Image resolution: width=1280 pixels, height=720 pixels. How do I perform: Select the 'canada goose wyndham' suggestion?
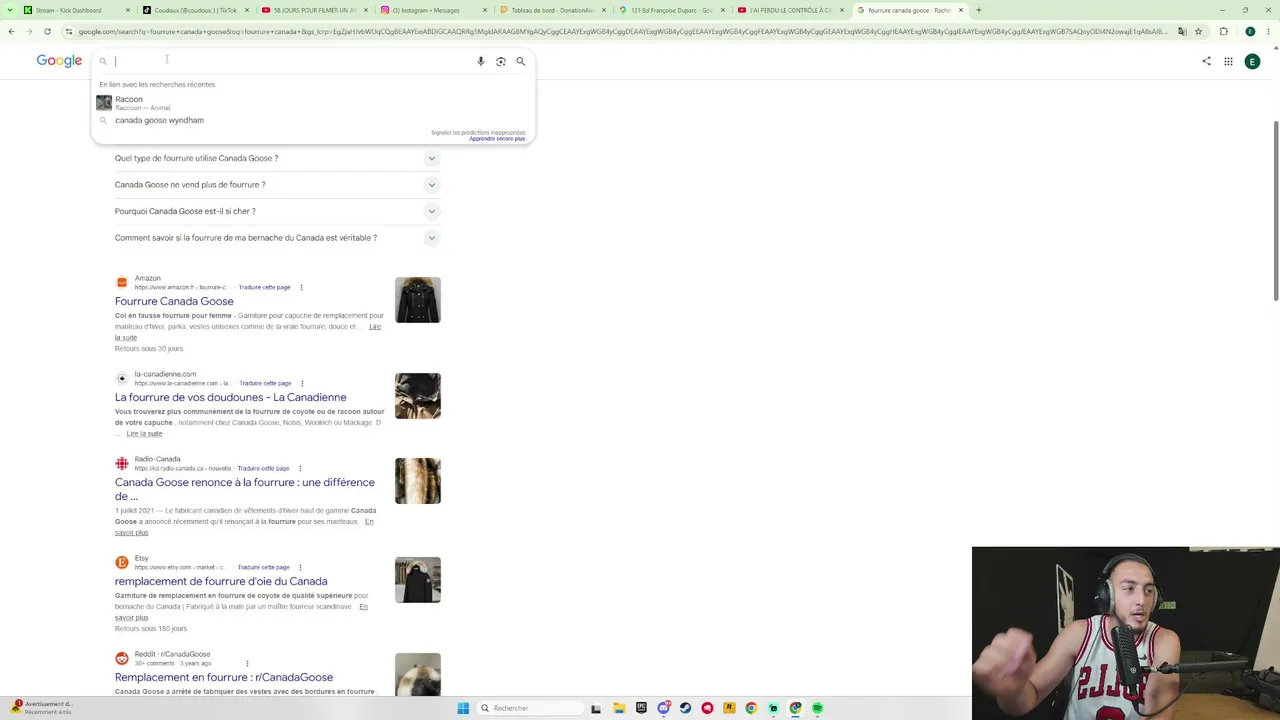click(x=312, y=120)
